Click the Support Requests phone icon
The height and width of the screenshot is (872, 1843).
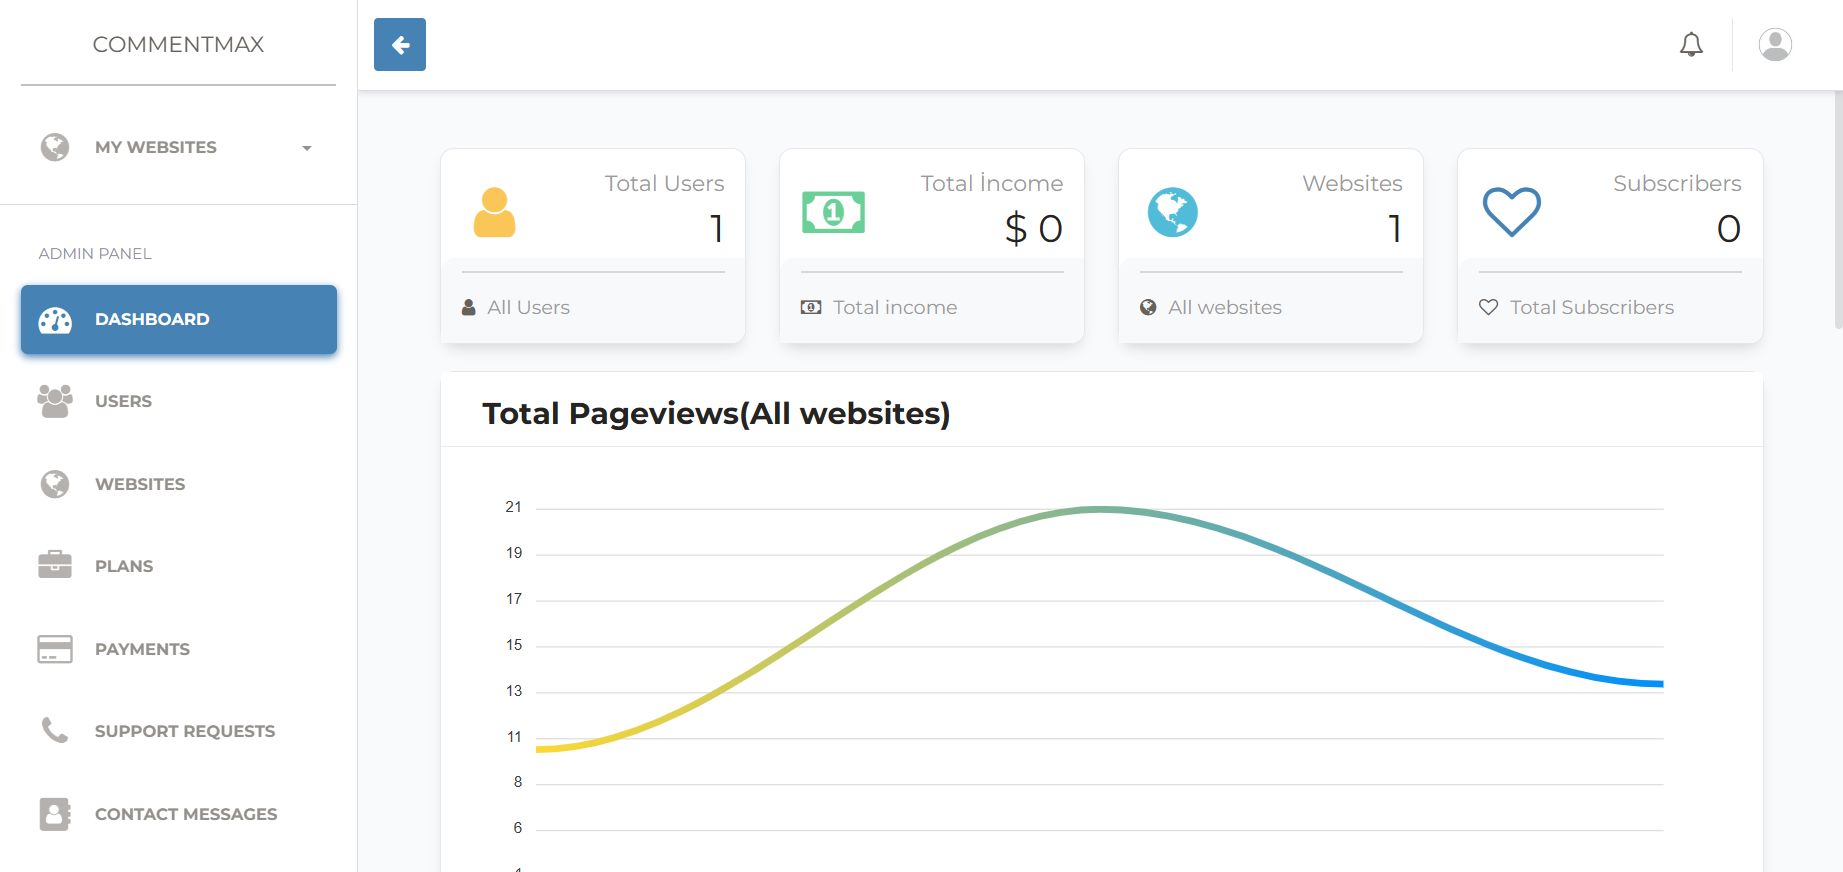tap(55, 731)
